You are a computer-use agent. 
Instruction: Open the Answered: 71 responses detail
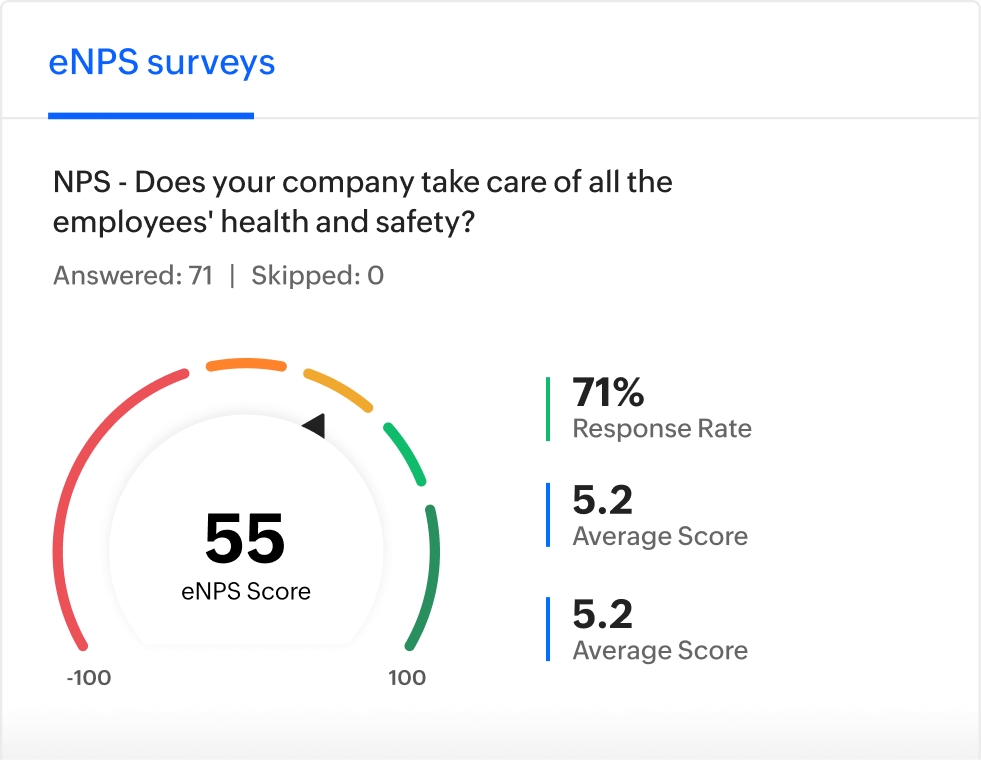(131, 276)
